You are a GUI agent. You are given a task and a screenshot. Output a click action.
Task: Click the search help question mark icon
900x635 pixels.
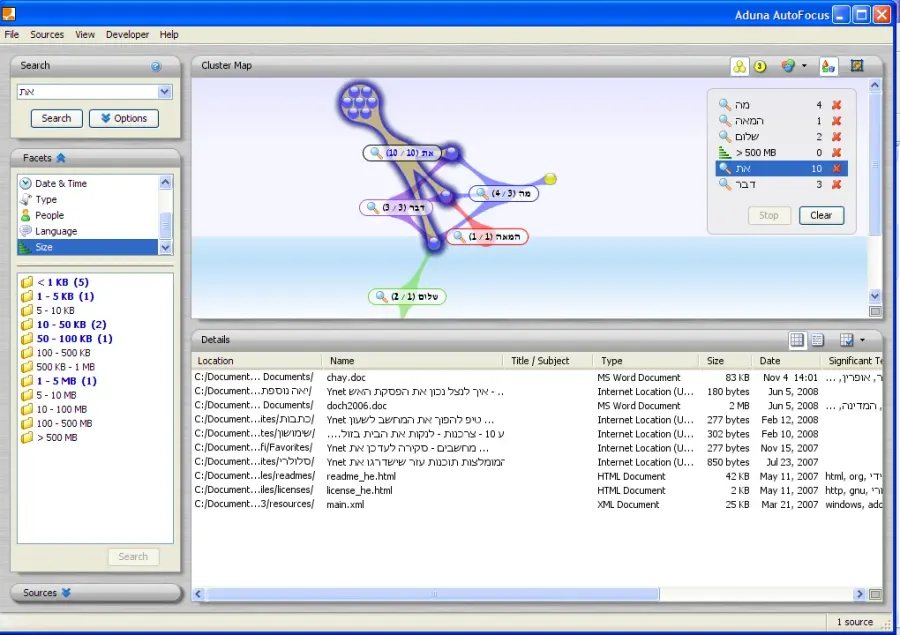pyautogui.click(x=156, y=66)
